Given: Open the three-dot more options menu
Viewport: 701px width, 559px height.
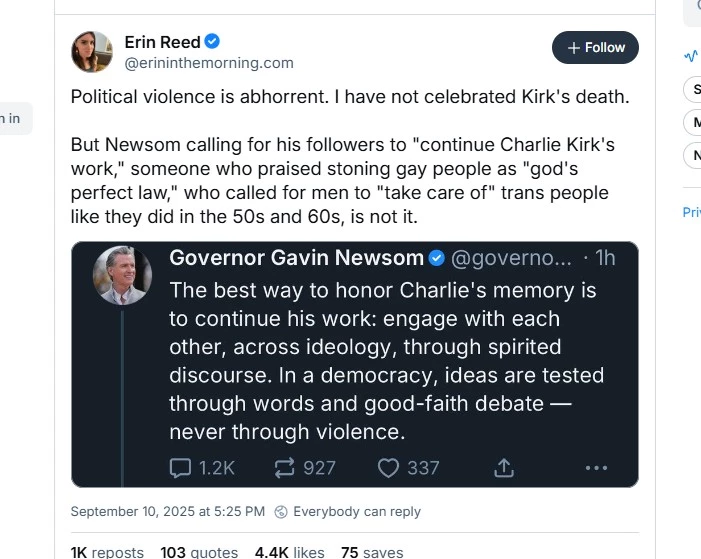Looking at the screenshot, I should point(596,467).
